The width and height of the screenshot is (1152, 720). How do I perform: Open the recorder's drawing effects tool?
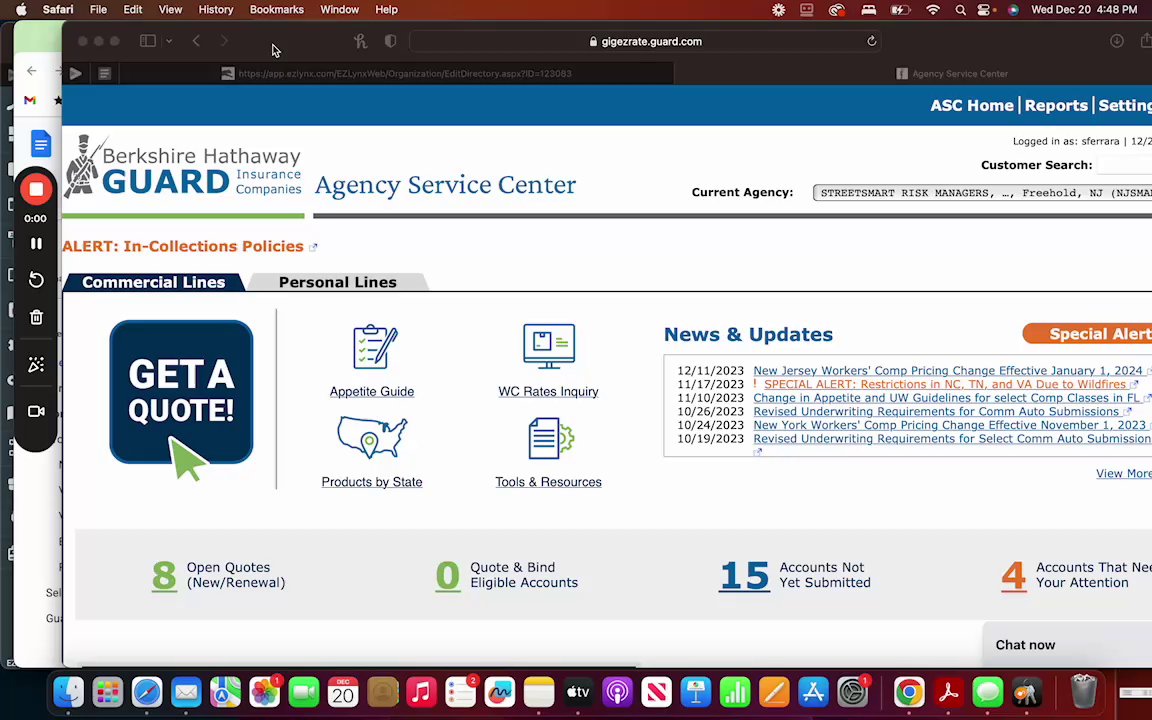(x=36, y=365)
